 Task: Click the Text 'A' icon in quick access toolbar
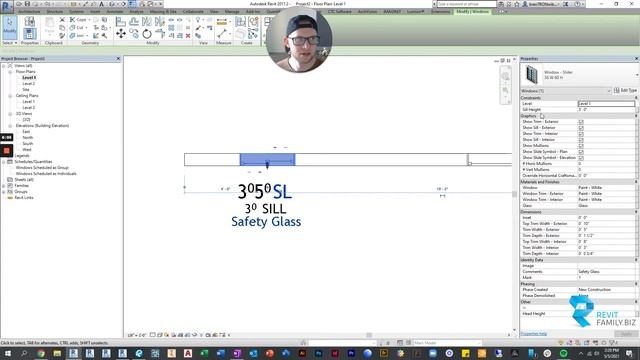tap(102, 4)
